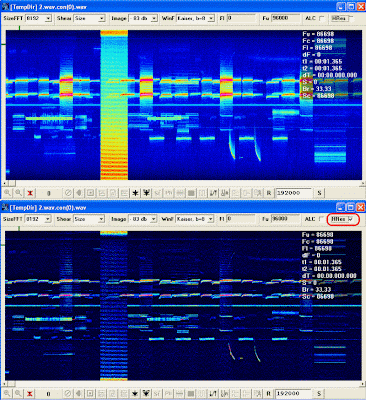Screen dimensions: 366x400
Task: Click zoom-out magnifier in lower window toolbar
Action: point(19,394)
